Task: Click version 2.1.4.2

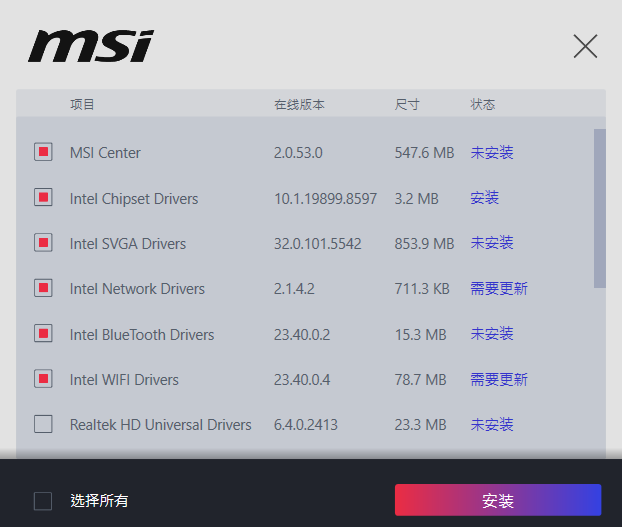Action: coord(294,289)
